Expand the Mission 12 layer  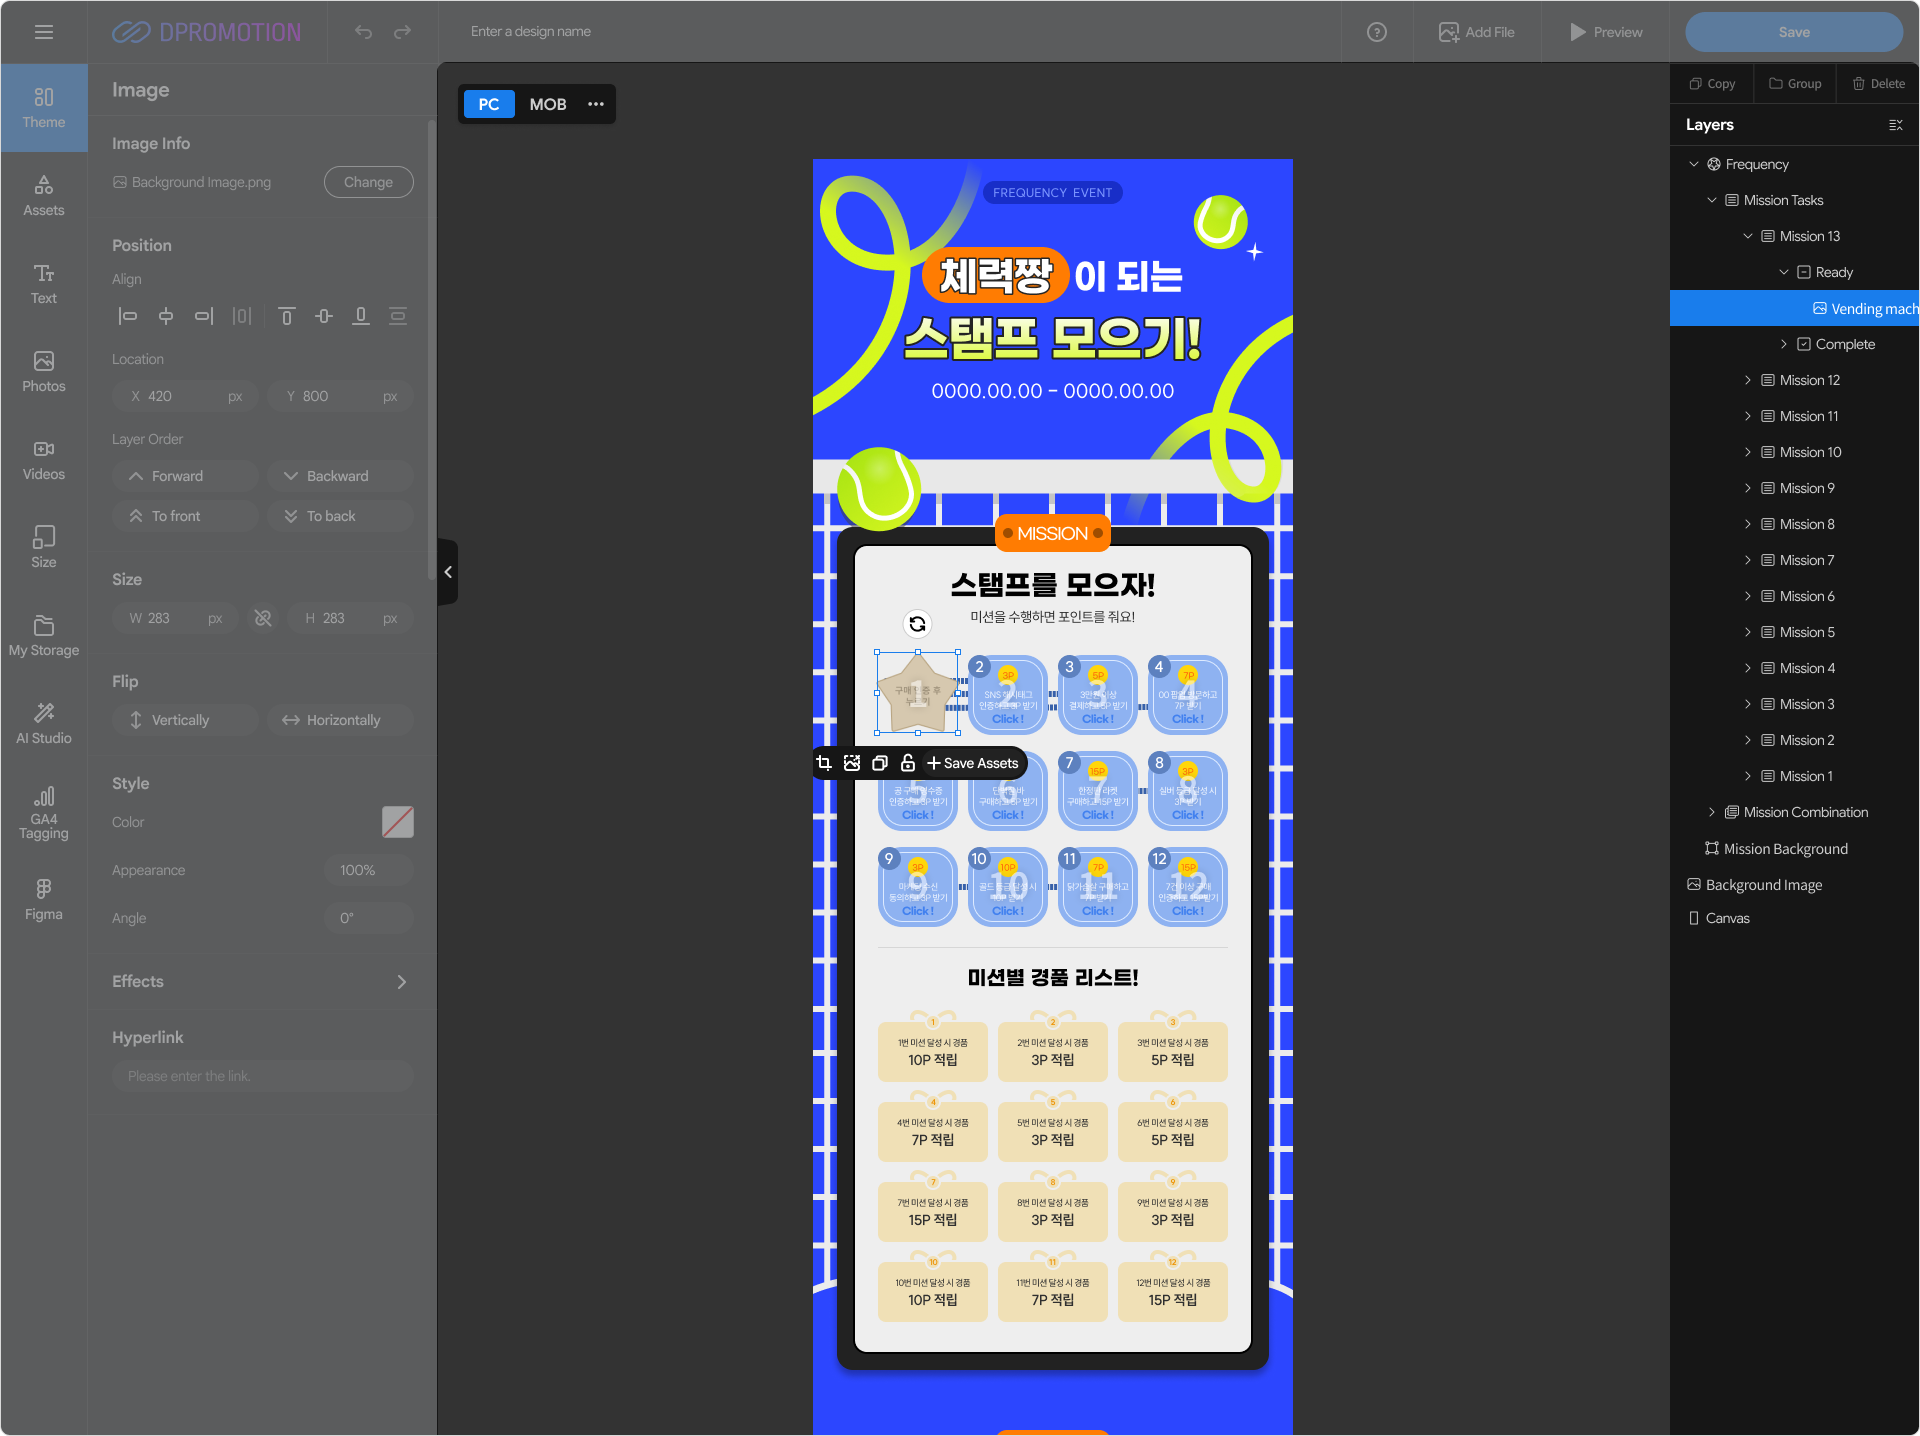tap(1748, 380)
